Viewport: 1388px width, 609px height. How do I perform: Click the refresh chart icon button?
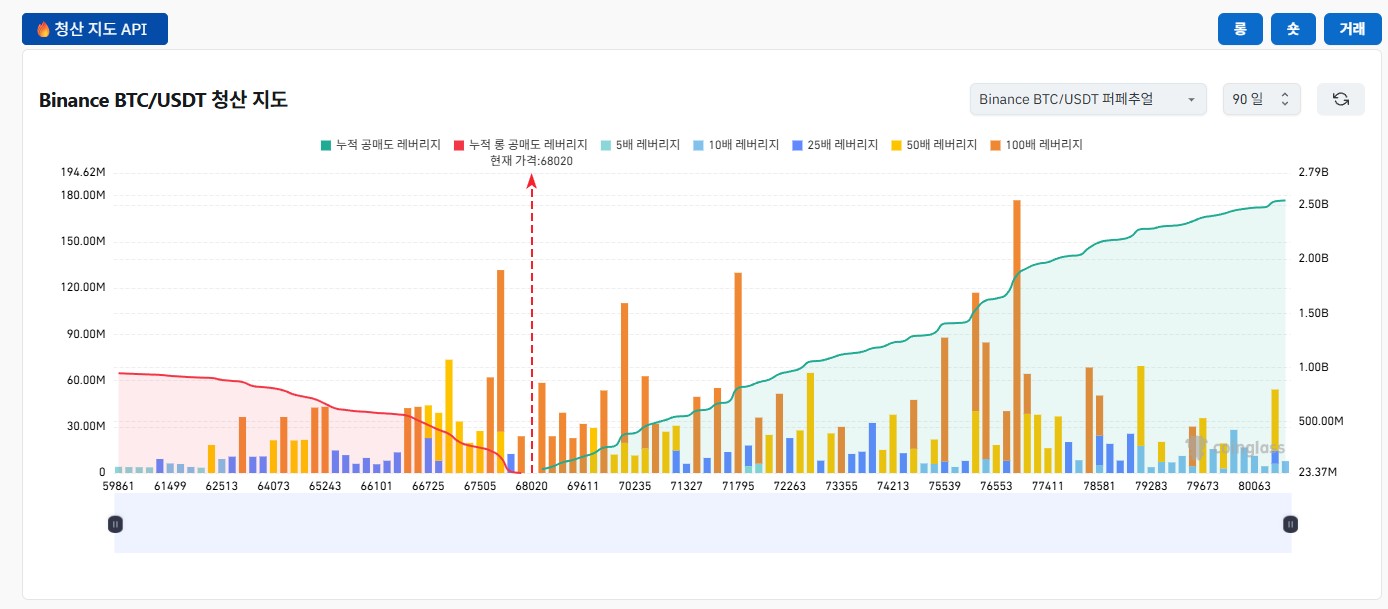coord(1341,99)
